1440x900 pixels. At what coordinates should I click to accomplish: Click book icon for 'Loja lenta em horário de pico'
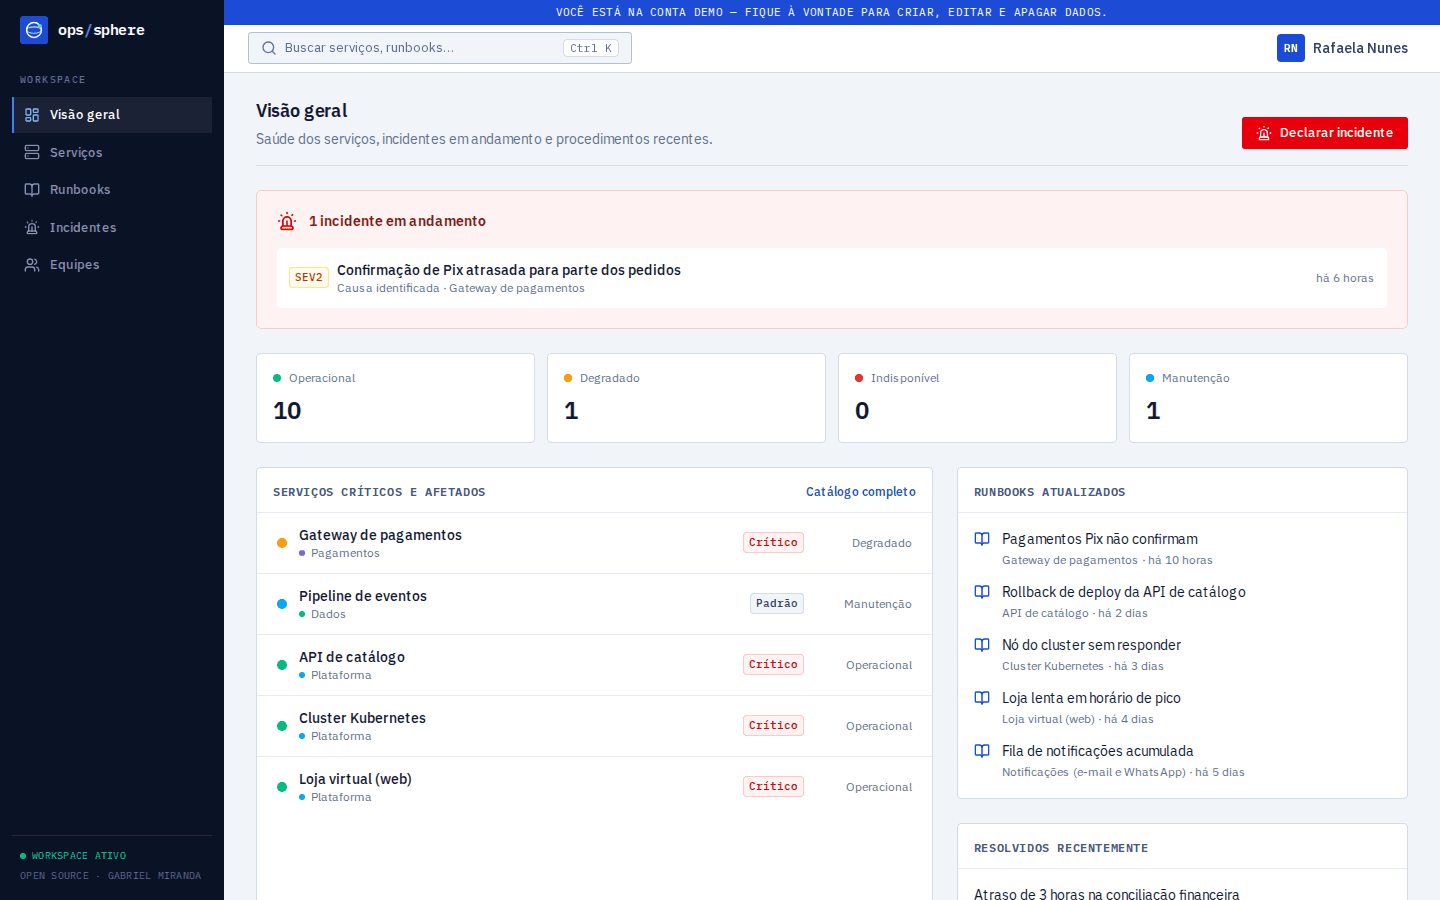point(982,698)
